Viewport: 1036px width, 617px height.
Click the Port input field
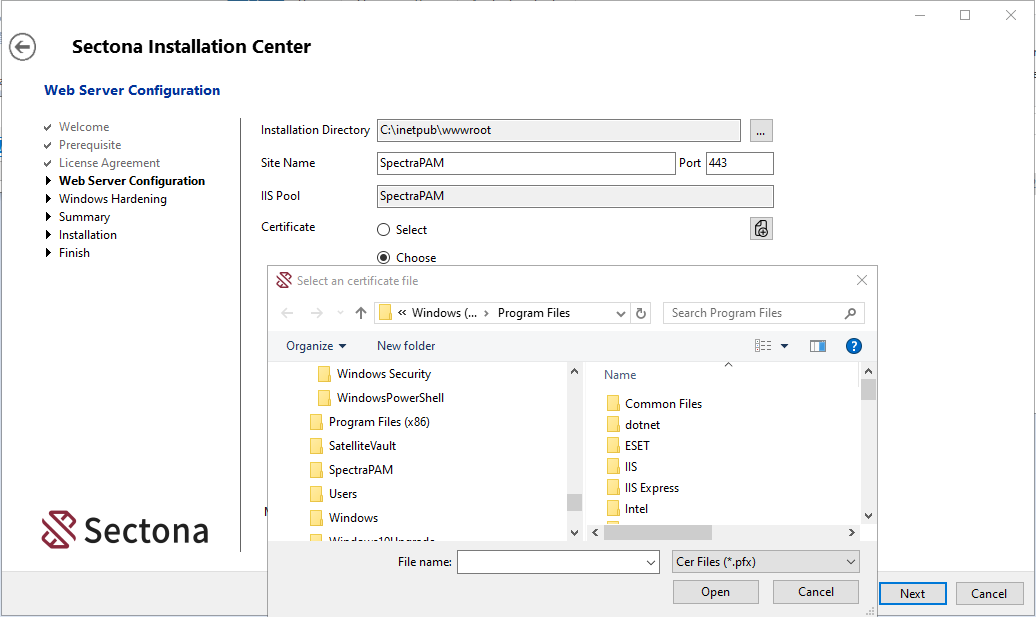[x=739, y=164]
